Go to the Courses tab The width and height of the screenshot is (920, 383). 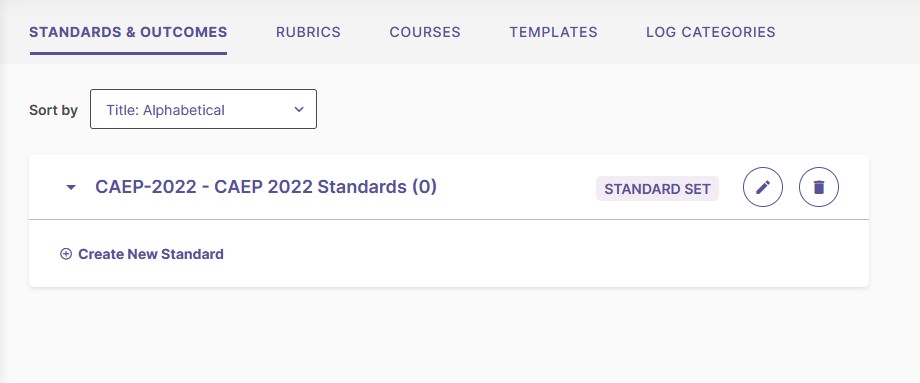pyautogui.click(x=425, y=32)
